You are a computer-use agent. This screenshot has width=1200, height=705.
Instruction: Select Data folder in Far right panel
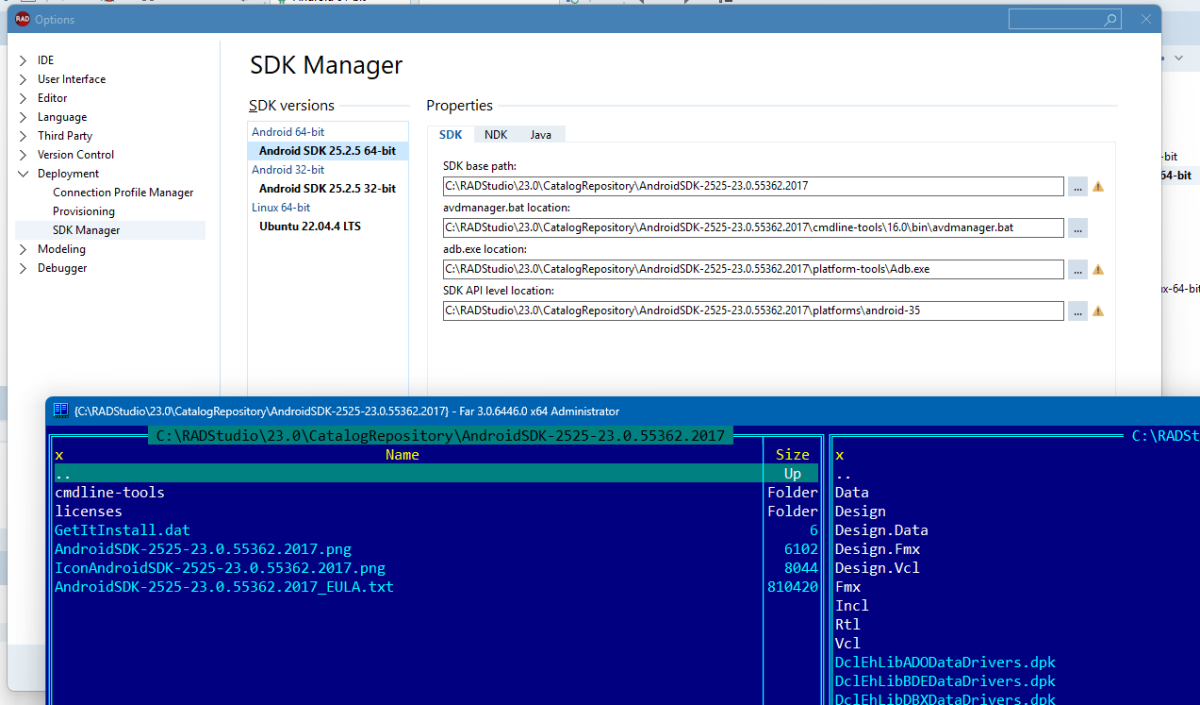point(852,493)
